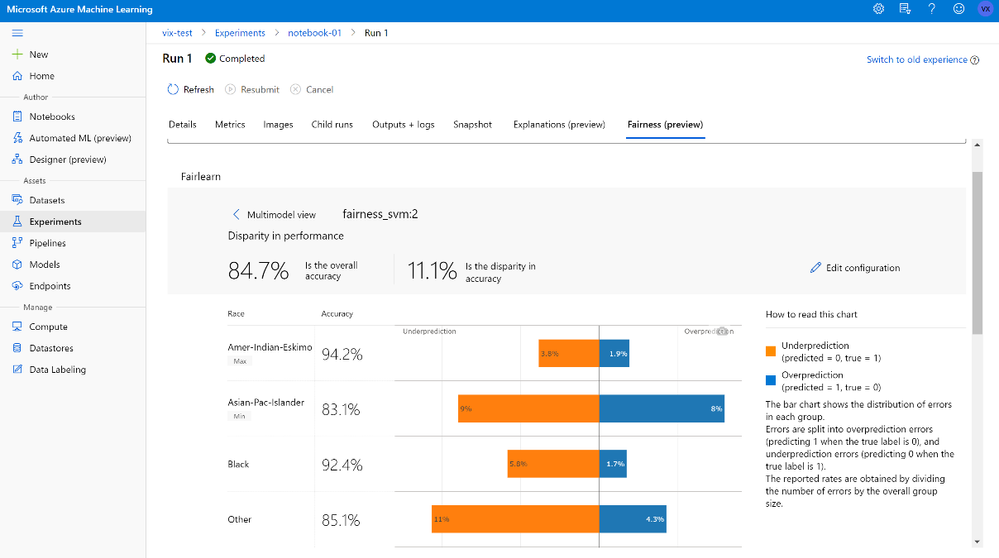Click the 85.1% accuracy for Other

[x=341, y=520]
